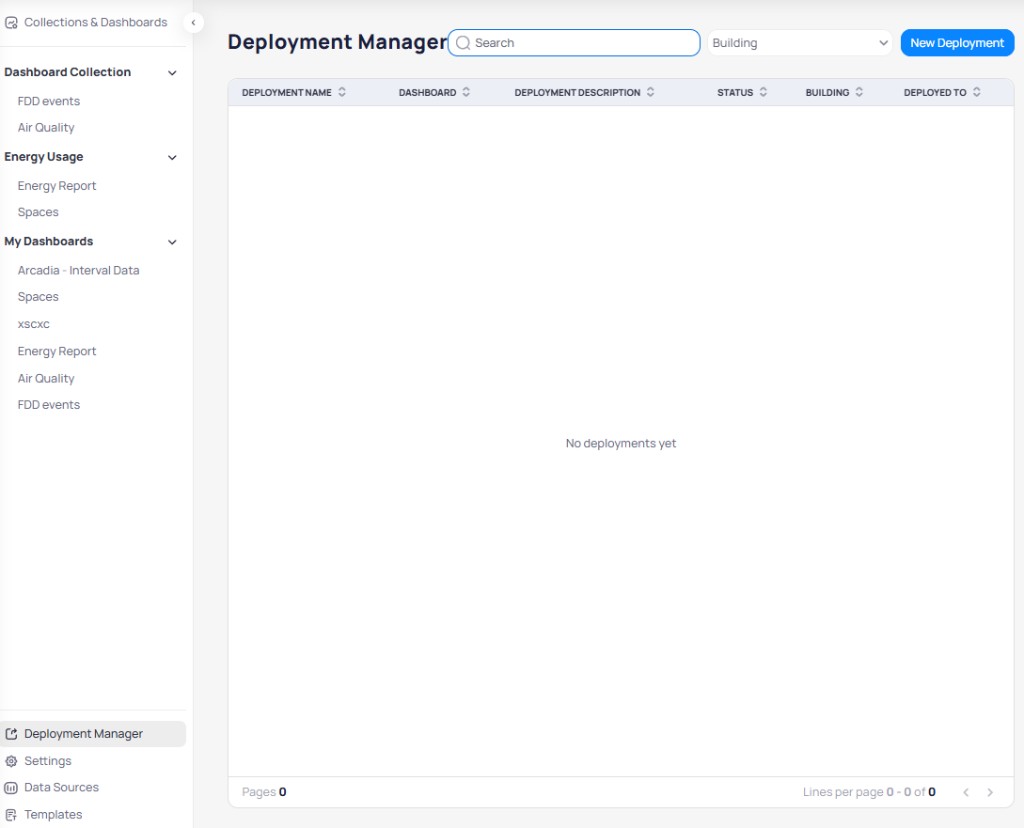Collapse the My Dashboards section chevron

(x=172, y=242)
